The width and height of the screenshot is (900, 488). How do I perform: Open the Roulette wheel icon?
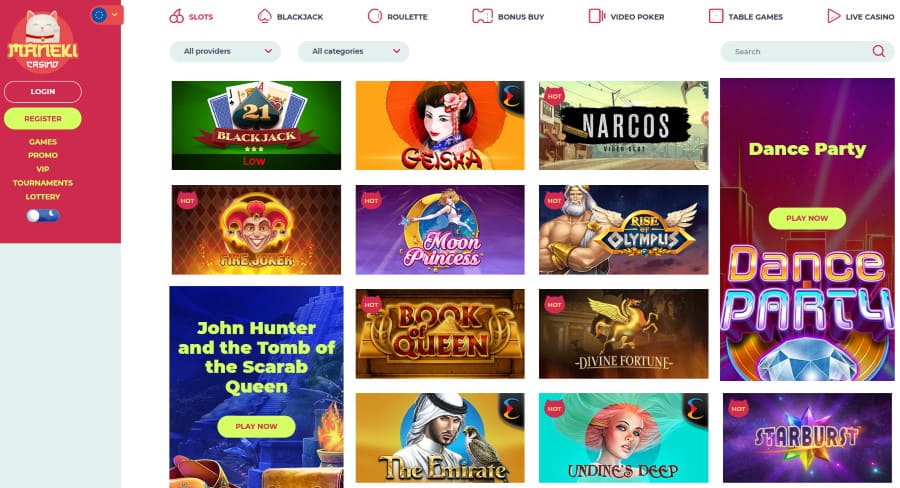(x=374, y=16)
